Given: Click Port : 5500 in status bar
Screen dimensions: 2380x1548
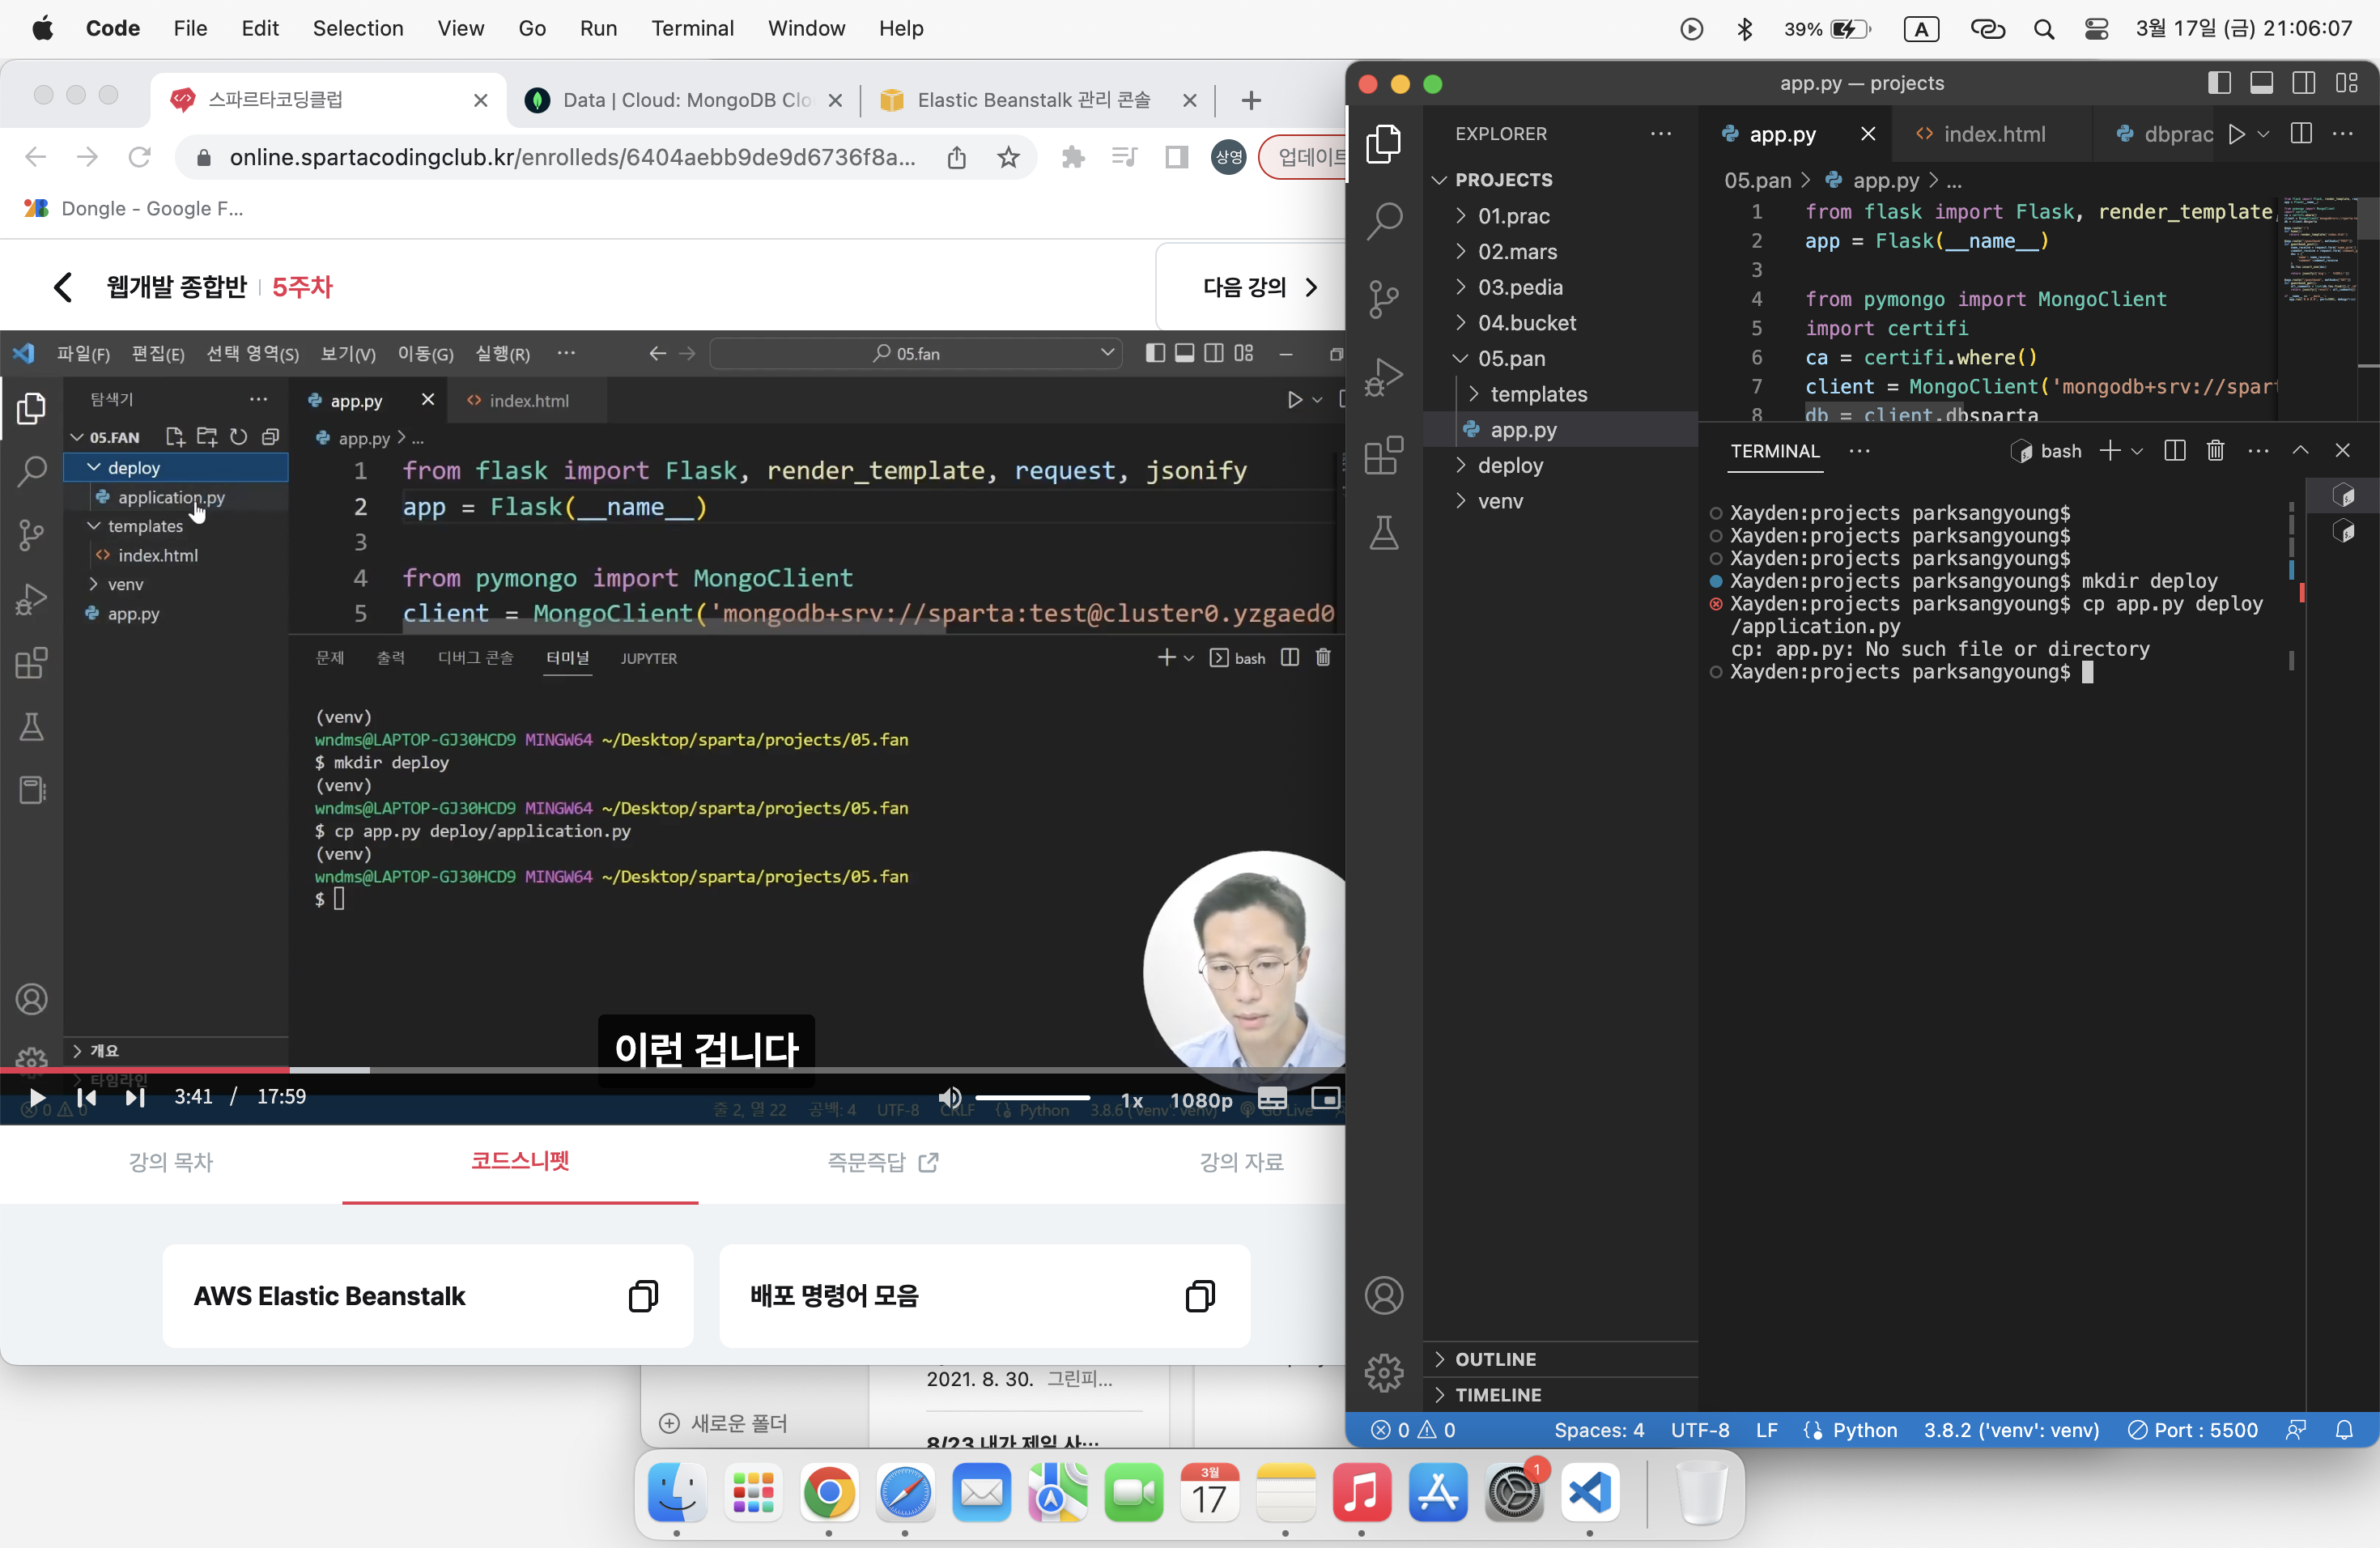Looking at the screenshot, I should pyautogui.click(x=2192, y=1430).
